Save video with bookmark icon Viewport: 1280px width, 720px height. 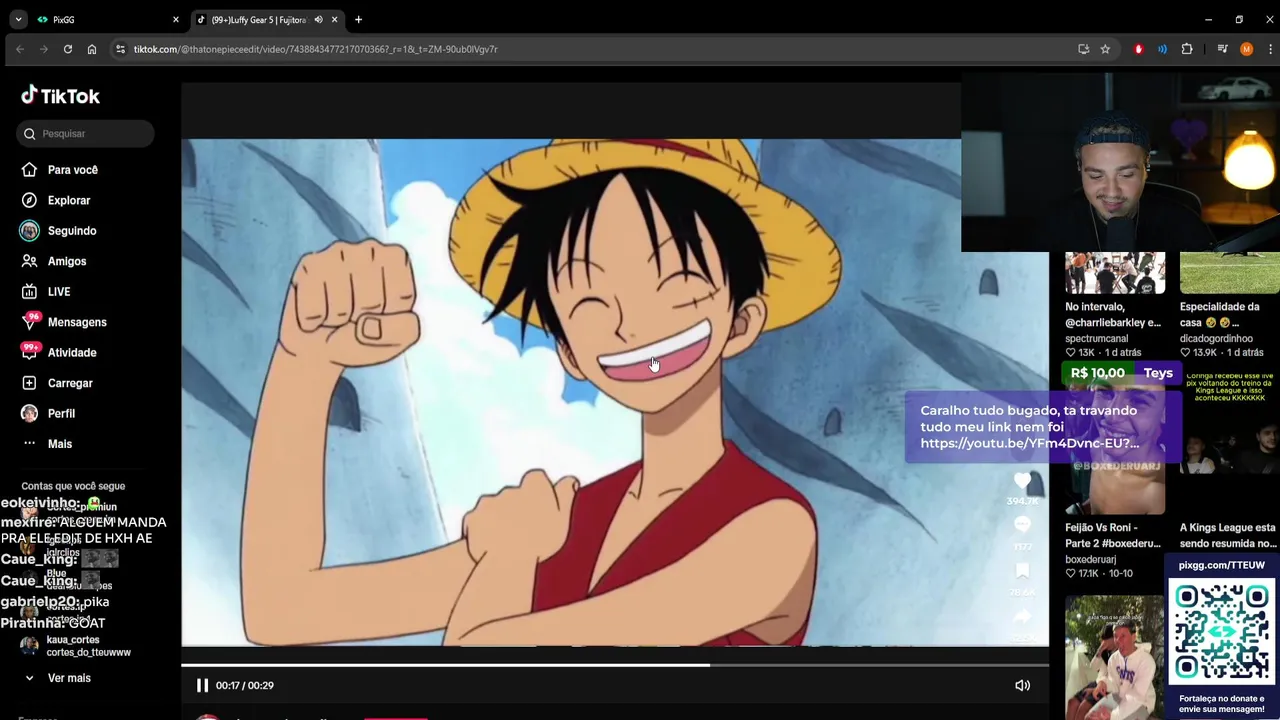click(1022, 570)
